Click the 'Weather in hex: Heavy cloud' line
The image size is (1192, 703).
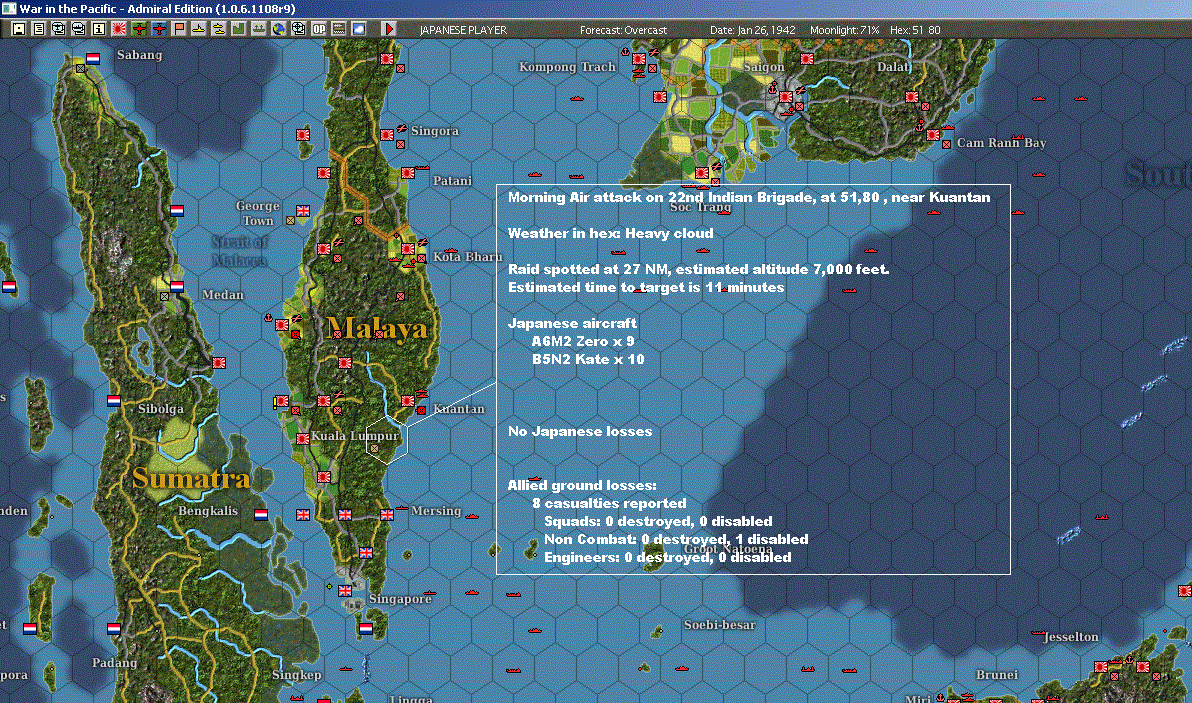click(x=610, y=233)
